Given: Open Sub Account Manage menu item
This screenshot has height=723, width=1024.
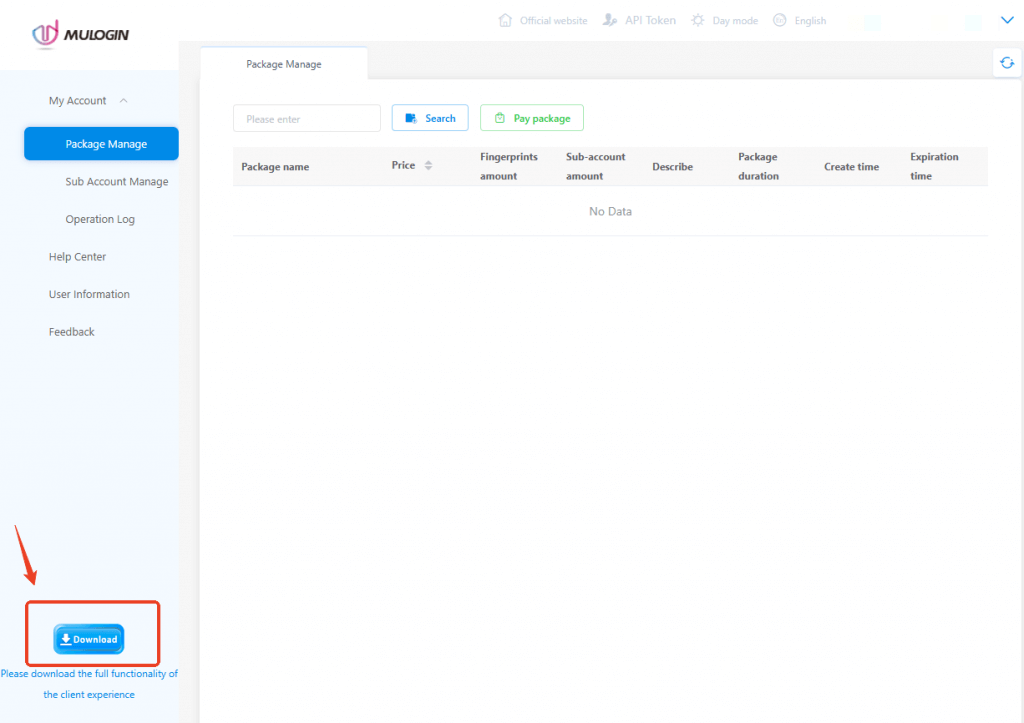Looking at the screenshot, I should point(117,182).
